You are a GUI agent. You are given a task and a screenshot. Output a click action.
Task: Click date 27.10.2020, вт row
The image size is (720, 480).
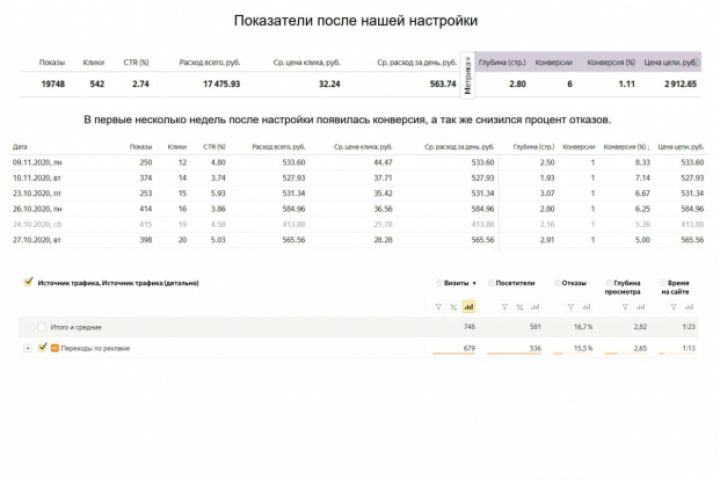coord(37,240)
